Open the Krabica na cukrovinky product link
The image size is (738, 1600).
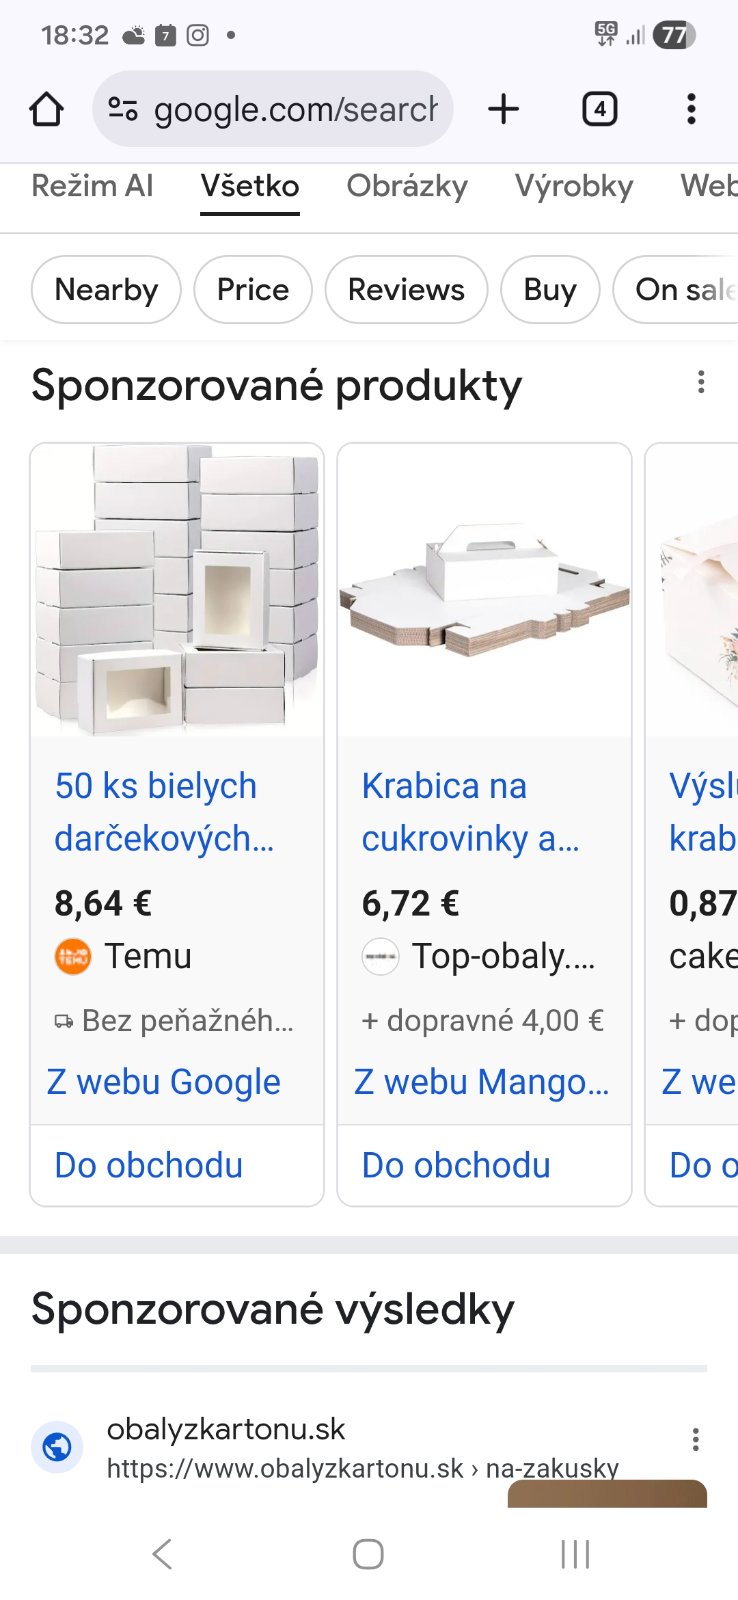pyautogui.click(x=470, y=812)
